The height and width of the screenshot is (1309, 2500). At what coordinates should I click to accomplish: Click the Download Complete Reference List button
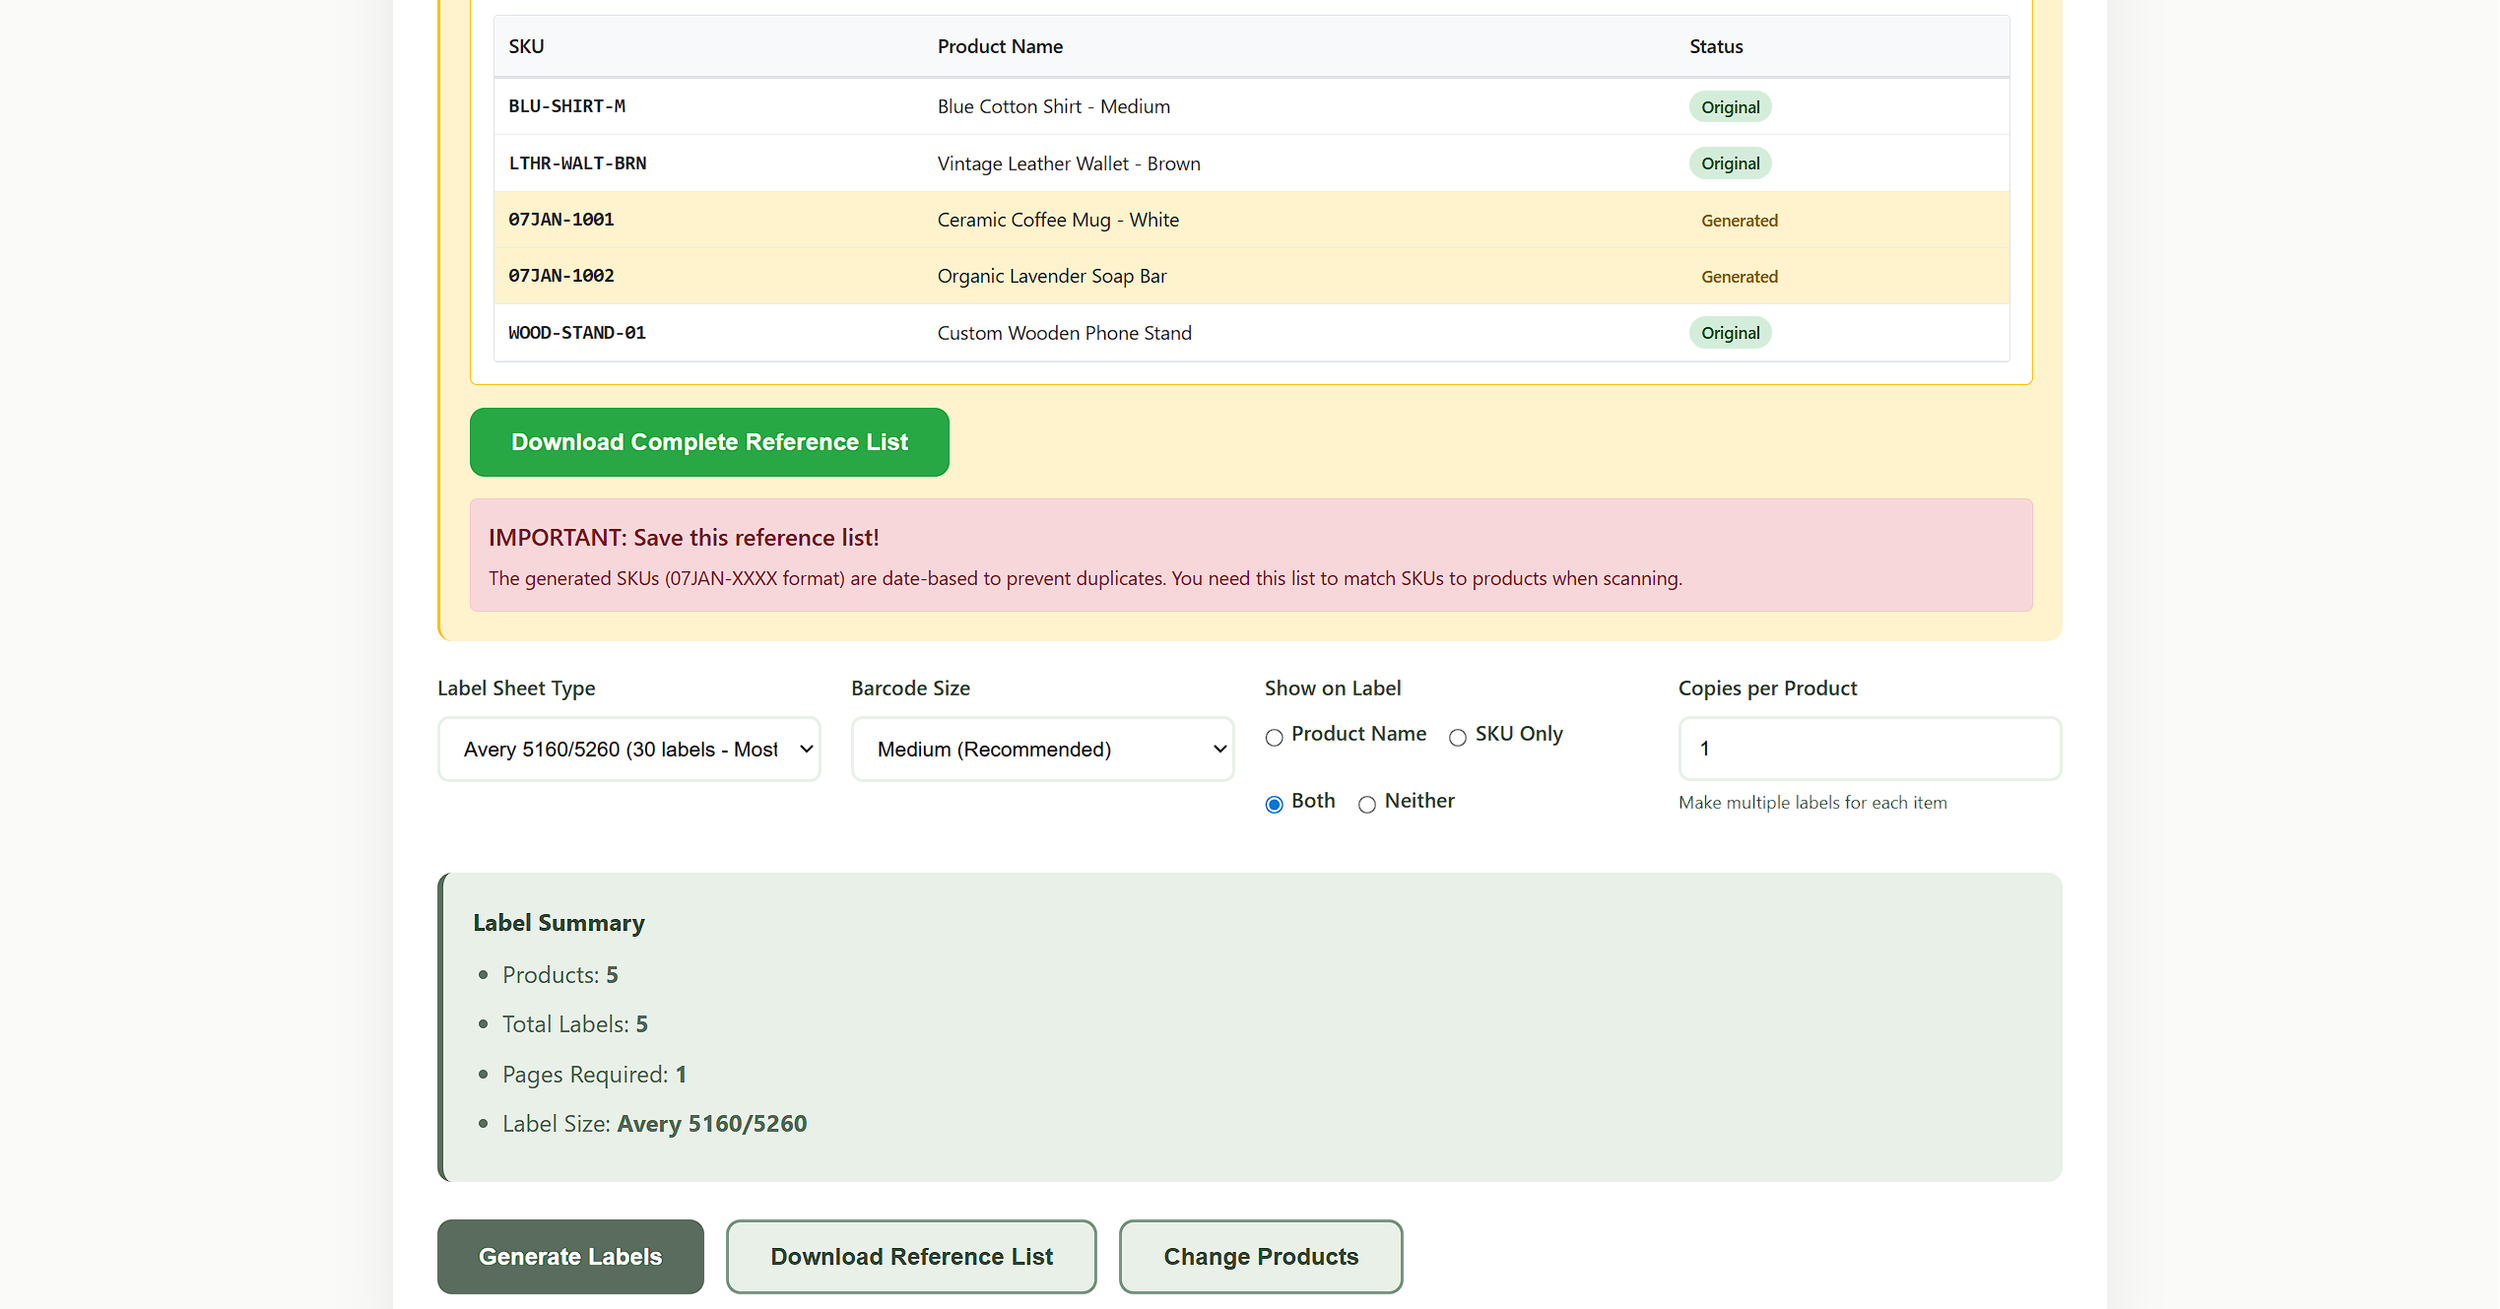coord(709,442)
